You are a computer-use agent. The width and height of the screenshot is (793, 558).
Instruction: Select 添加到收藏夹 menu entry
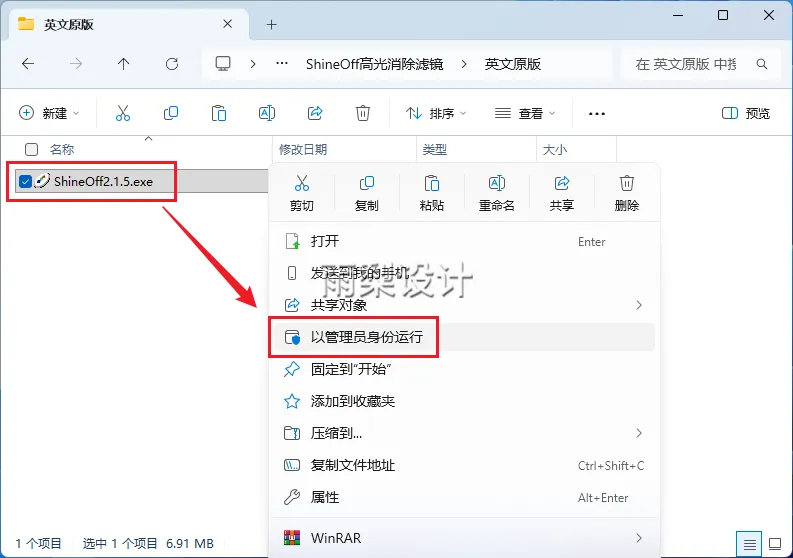pyautogui.click(x=463, y=401)
